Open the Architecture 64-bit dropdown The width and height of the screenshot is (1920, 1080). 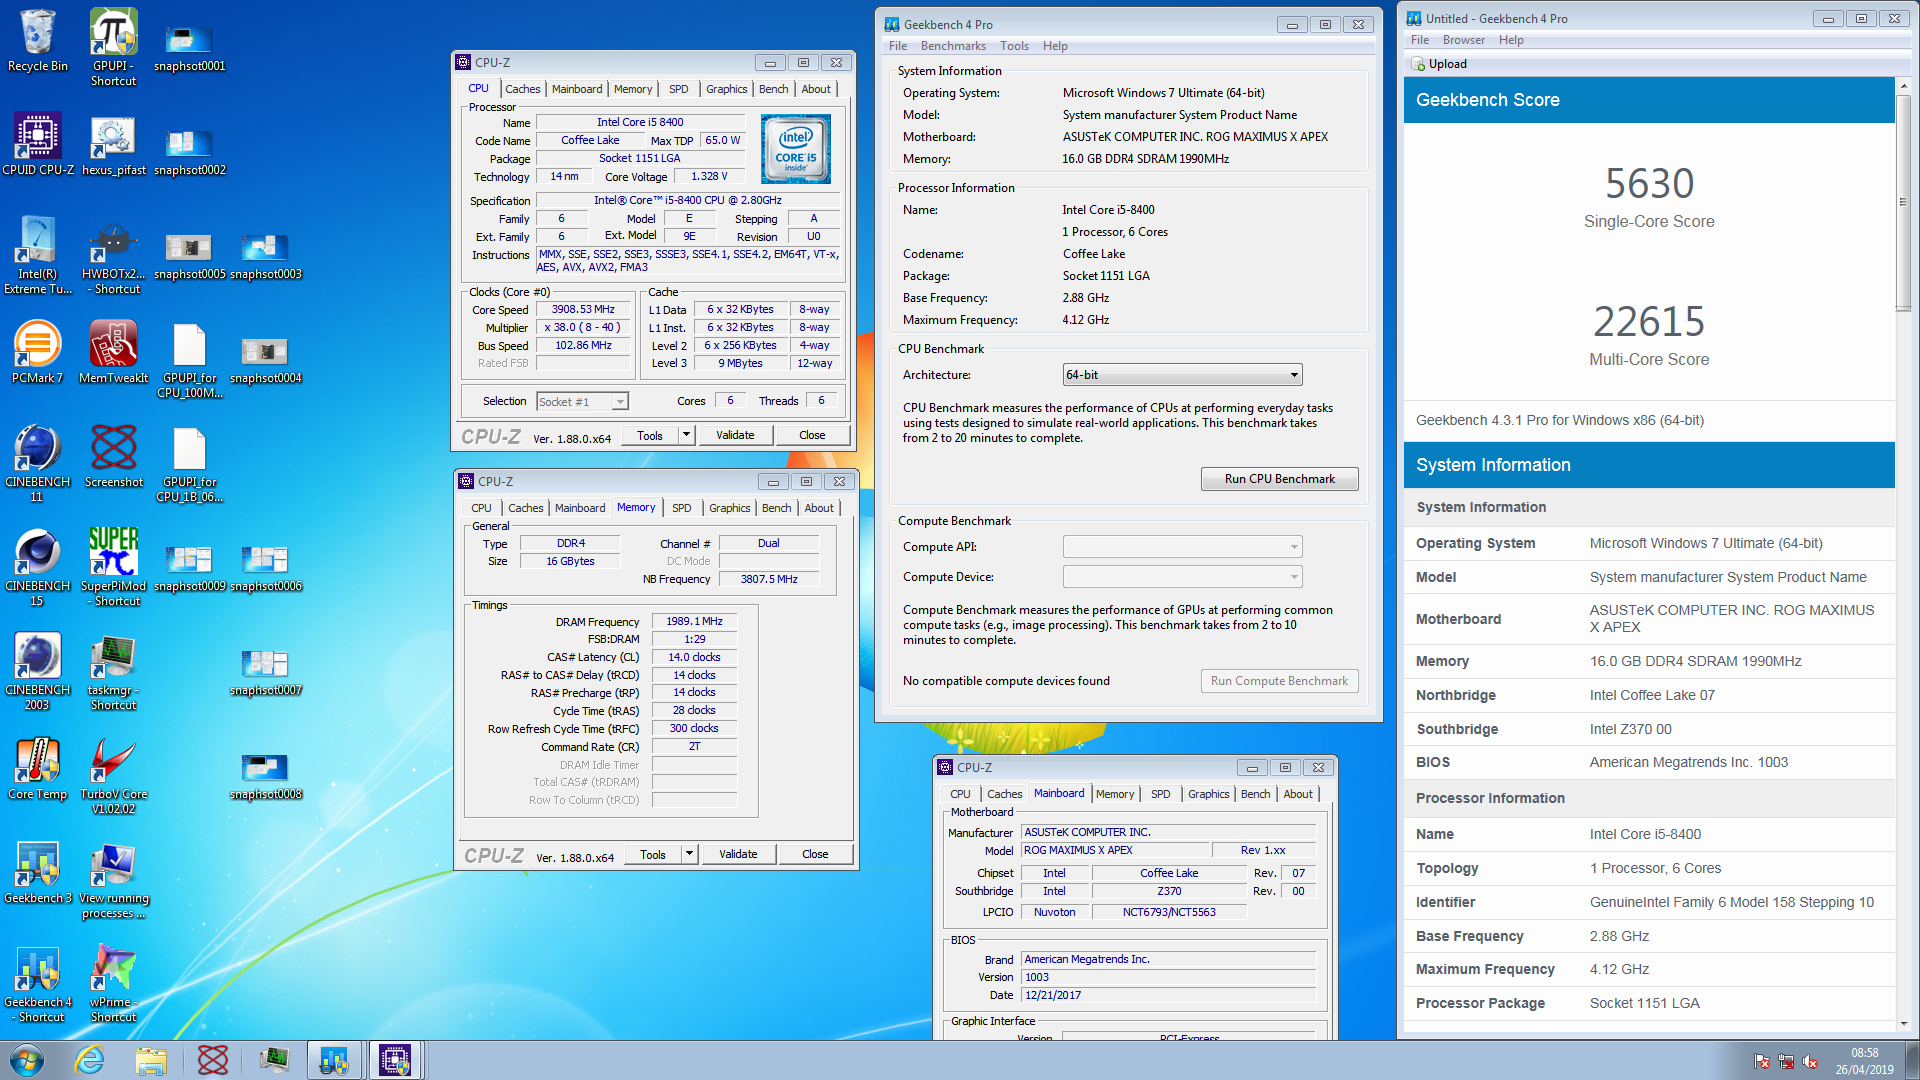(1182, 375)
